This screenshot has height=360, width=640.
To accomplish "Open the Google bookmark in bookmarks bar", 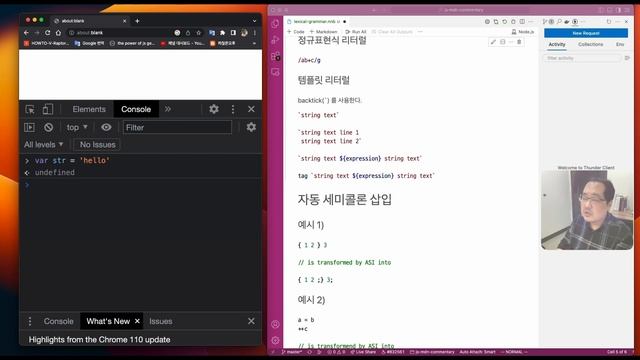I will tap(89, 43).
